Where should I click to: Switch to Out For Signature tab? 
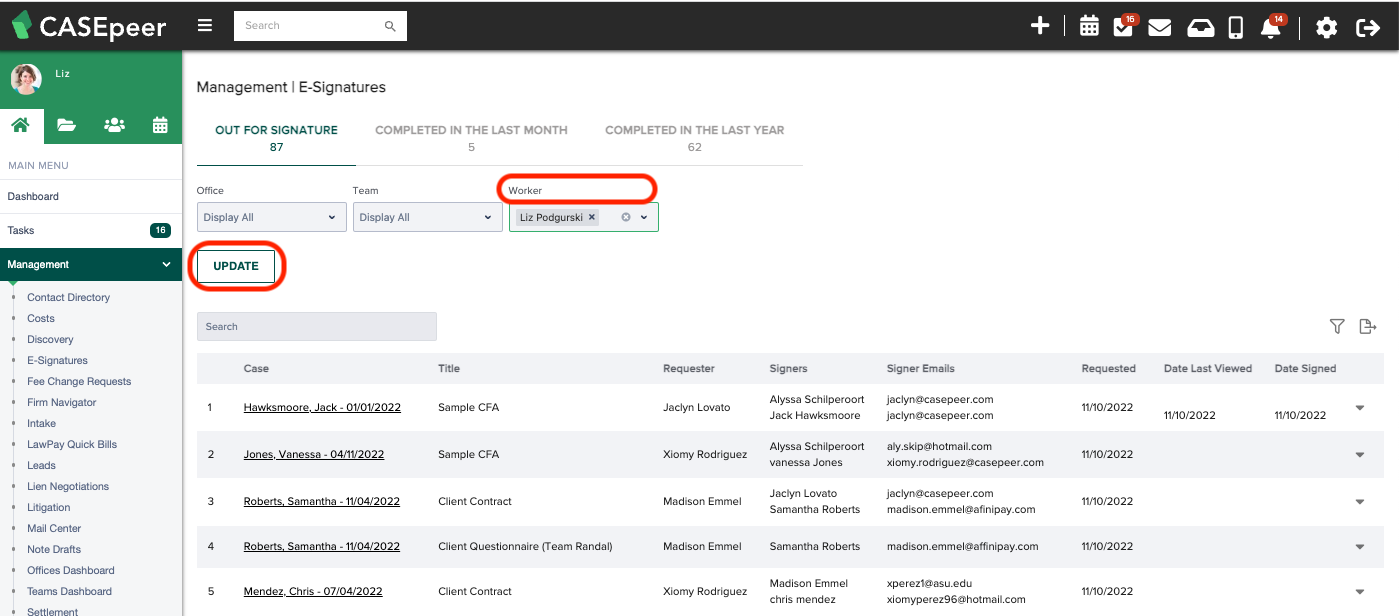[x=276, y=139]
